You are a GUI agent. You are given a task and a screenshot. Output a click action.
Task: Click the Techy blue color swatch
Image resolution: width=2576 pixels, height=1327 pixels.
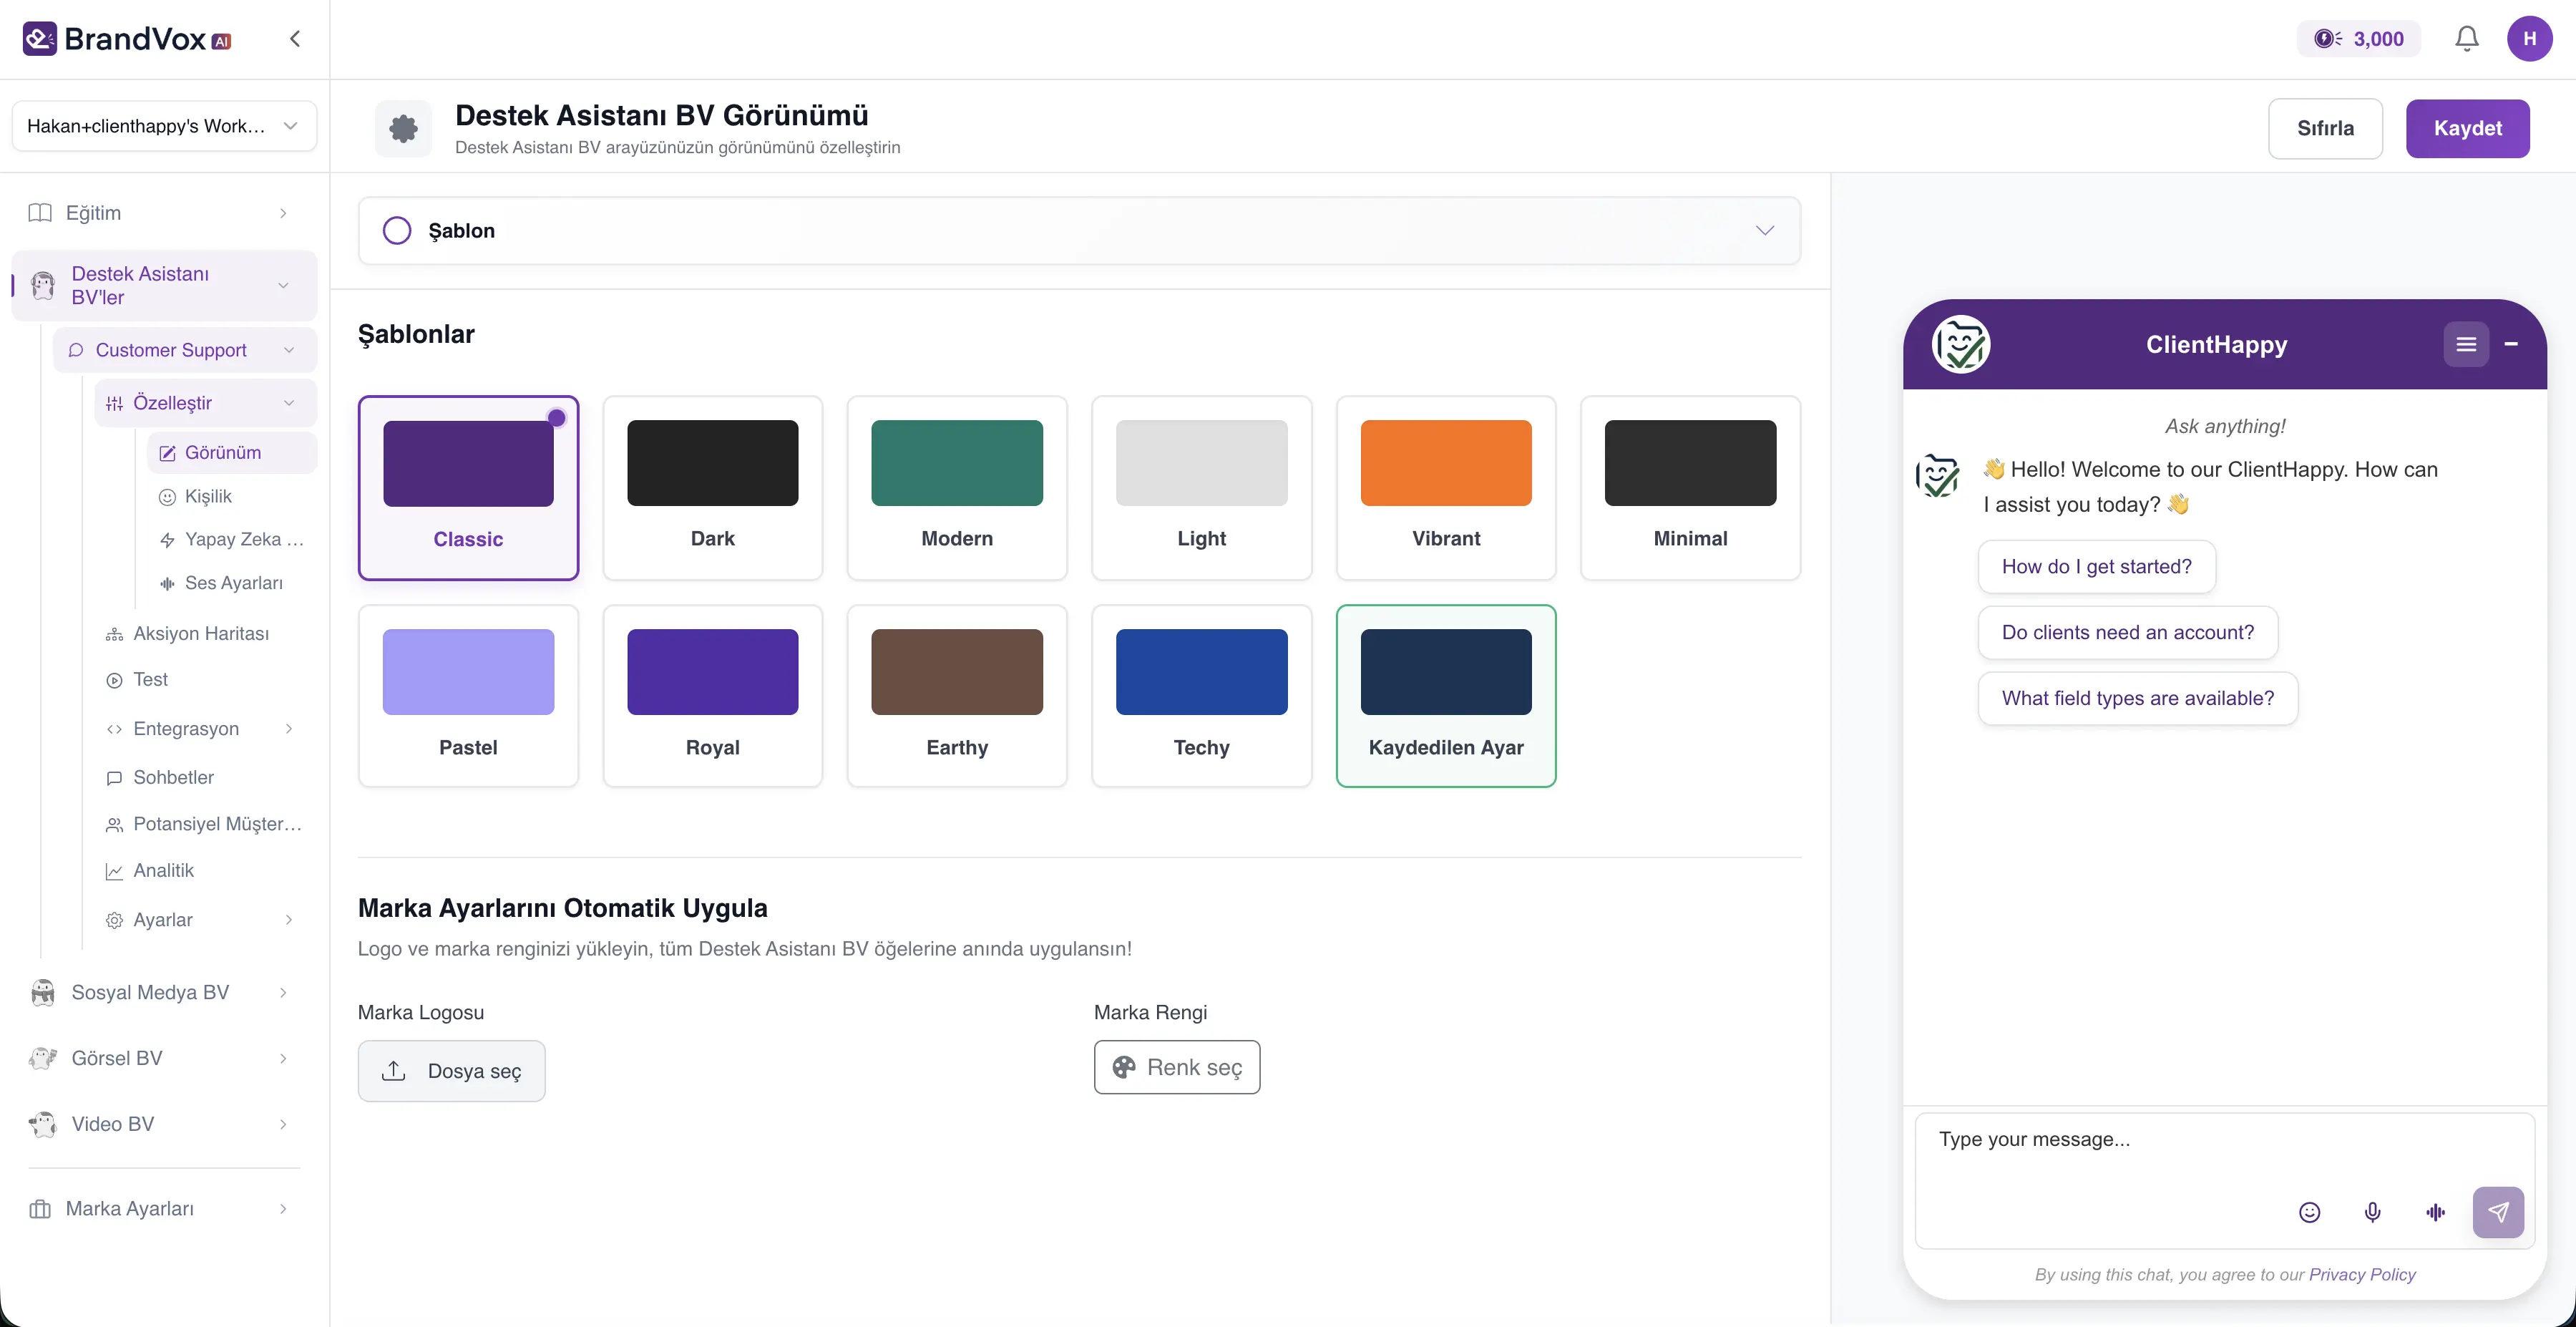1202,672
